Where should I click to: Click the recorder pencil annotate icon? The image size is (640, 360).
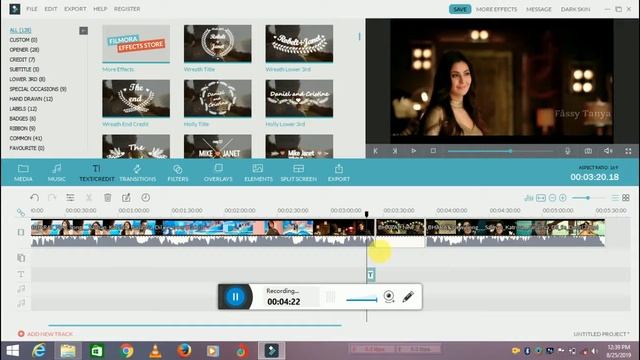pos(408,297)
